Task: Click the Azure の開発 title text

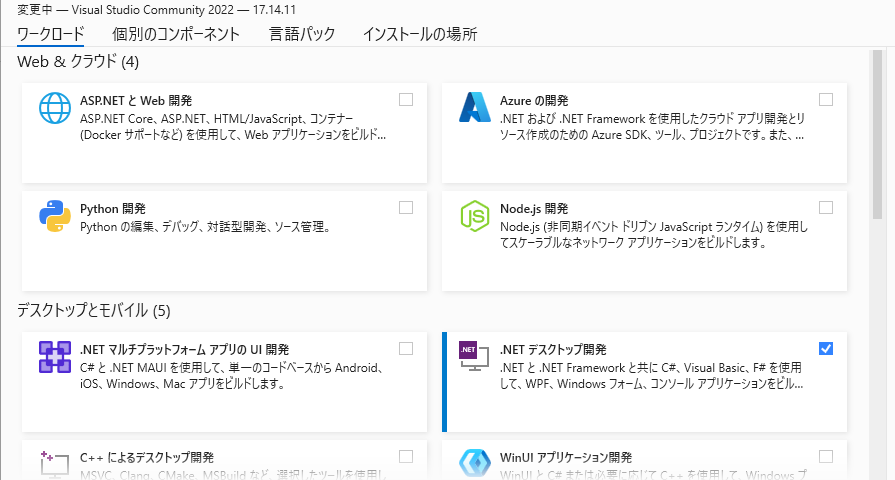Action: pos(534,100)
